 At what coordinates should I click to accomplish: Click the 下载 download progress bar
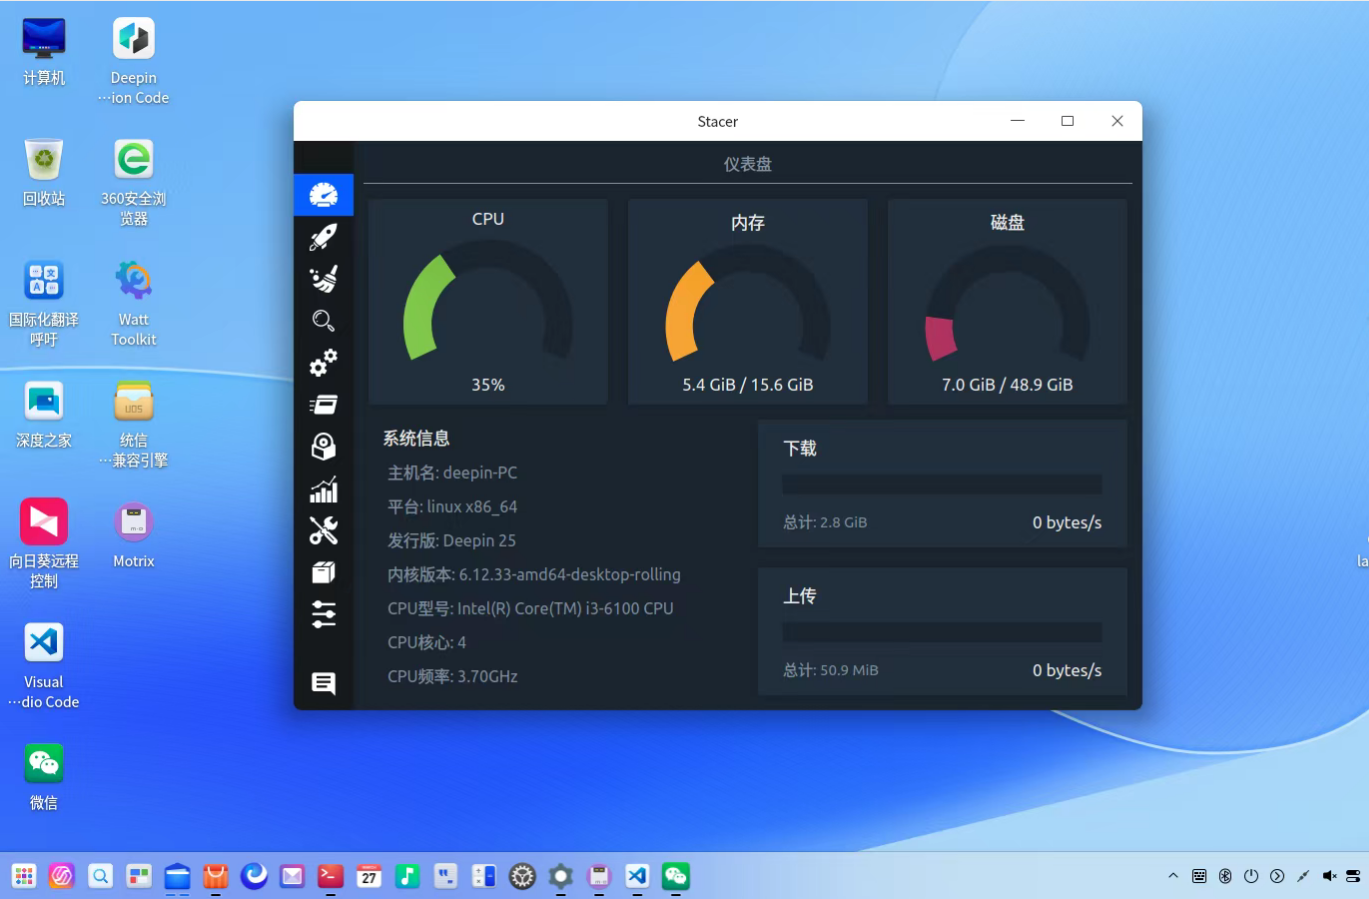point(942,484)
